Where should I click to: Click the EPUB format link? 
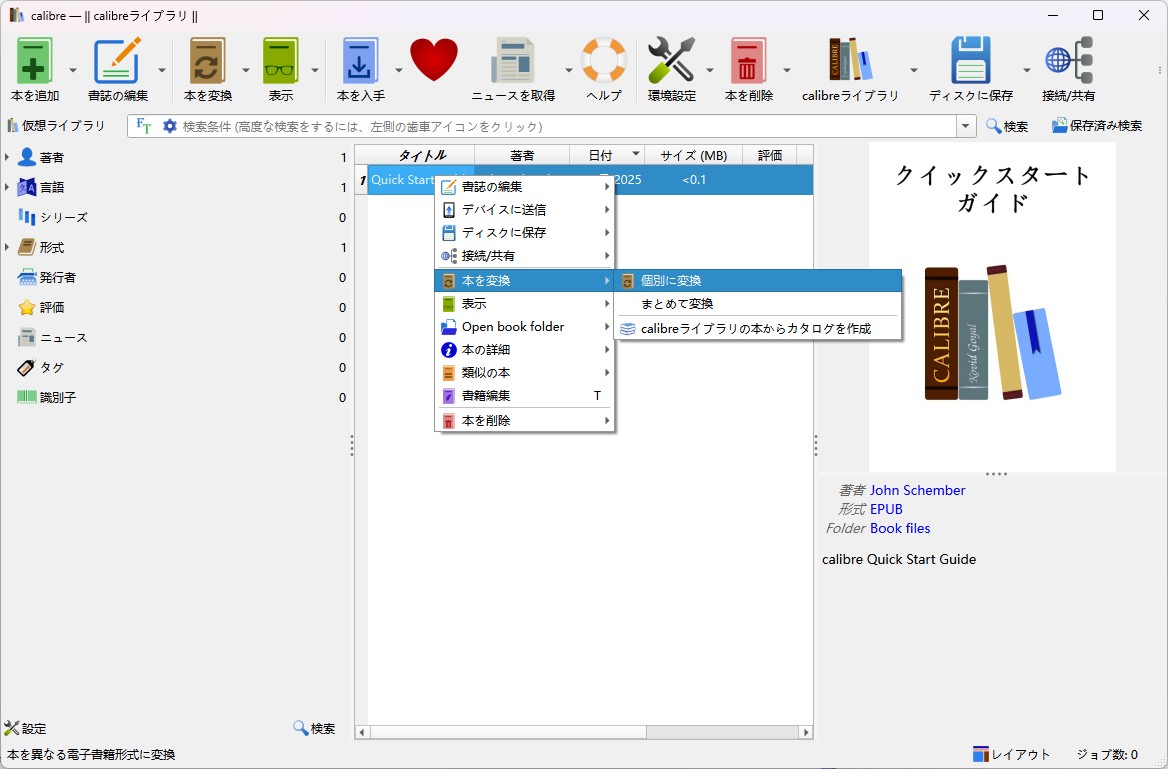tap(886, 510)
